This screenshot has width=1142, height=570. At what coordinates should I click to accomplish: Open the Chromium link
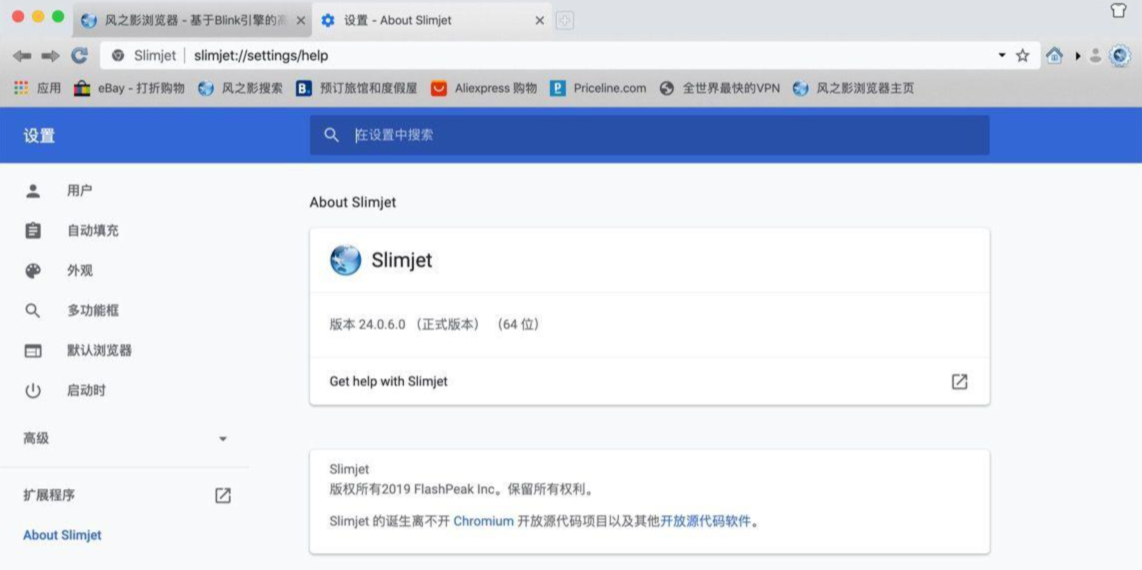(484, 521)
